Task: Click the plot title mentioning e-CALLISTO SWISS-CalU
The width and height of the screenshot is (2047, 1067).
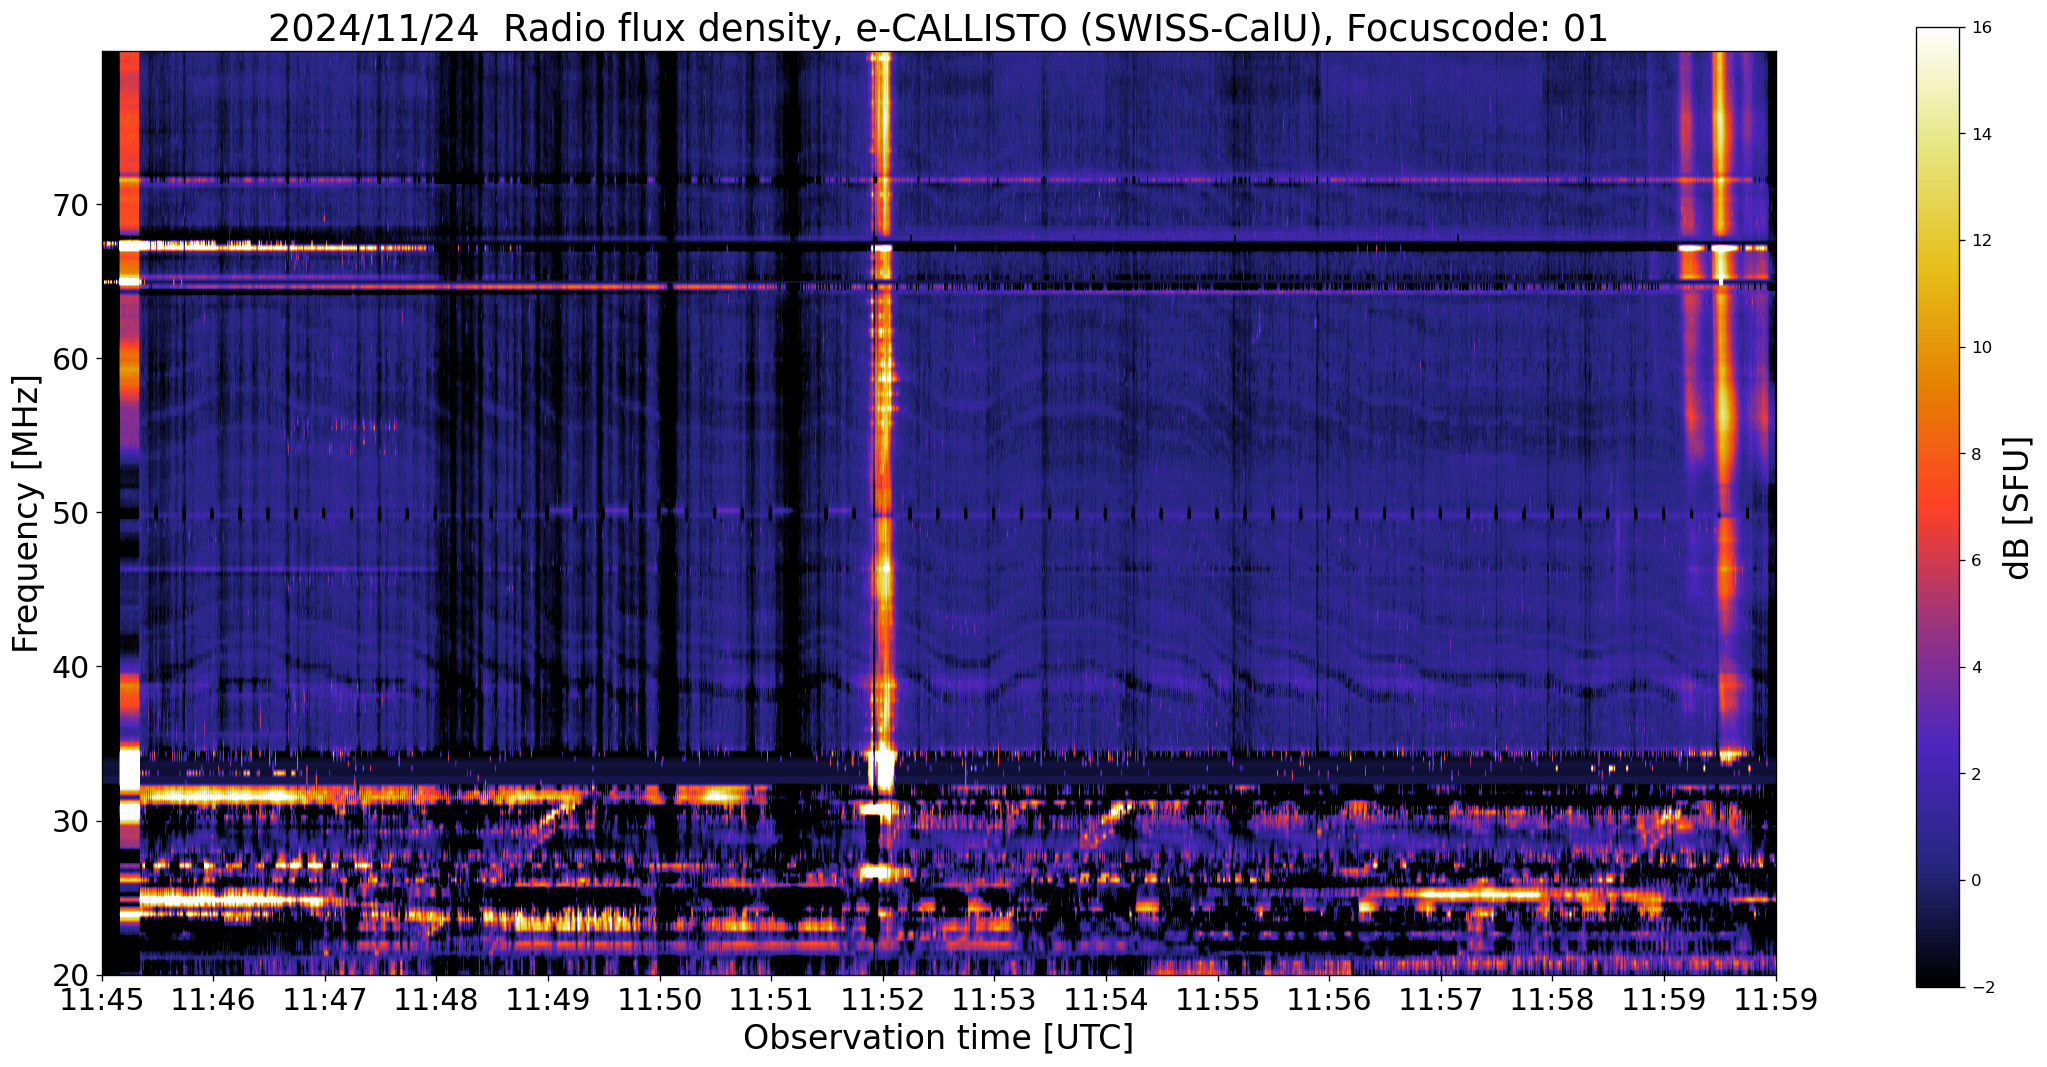Action: 938,28
